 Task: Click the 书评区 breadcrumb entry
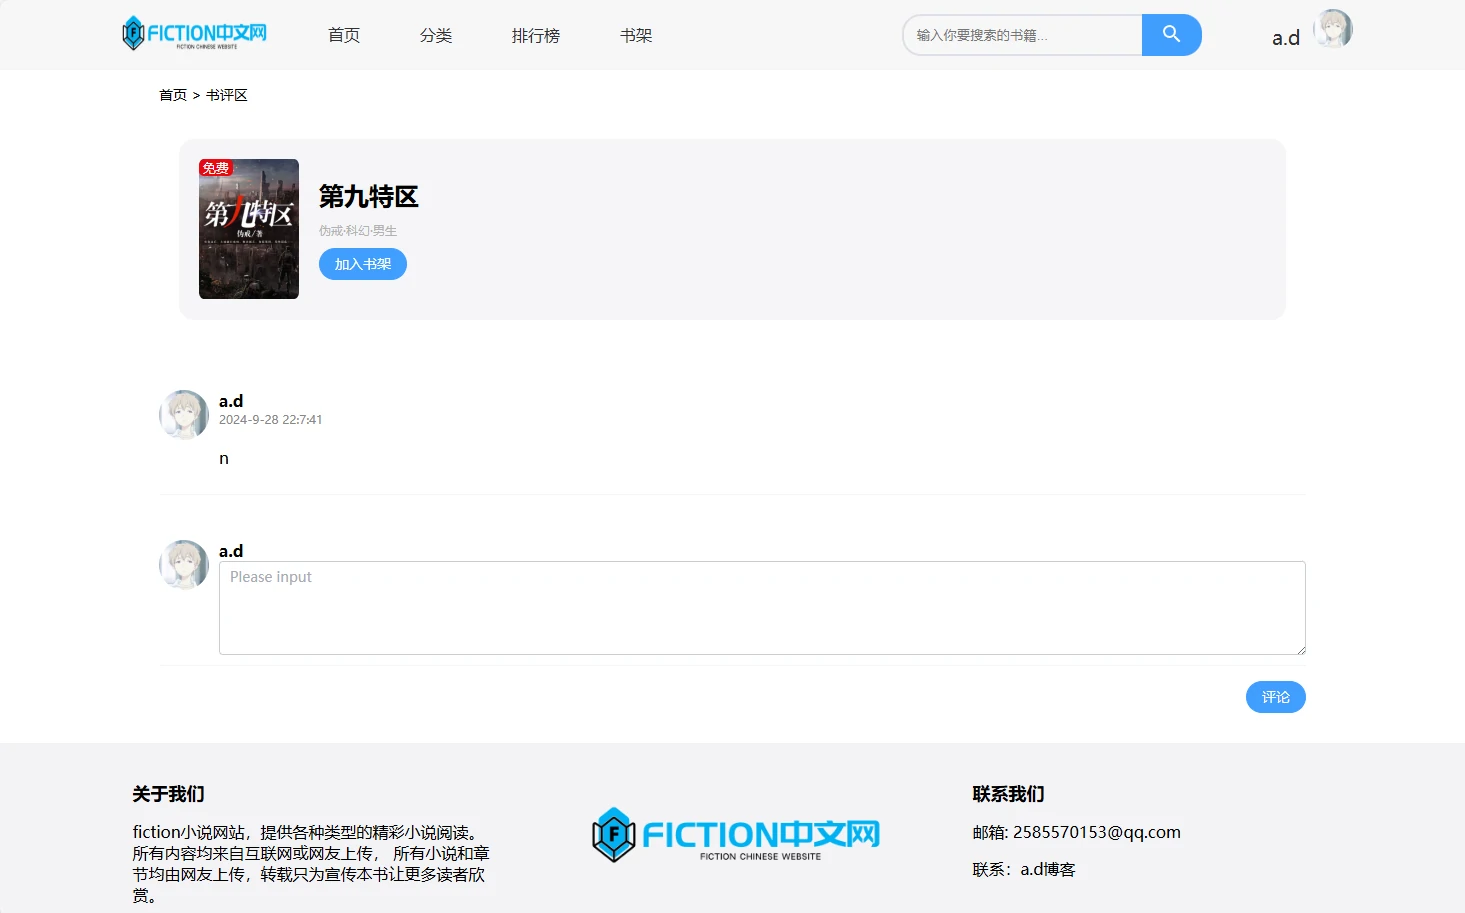pos(227,94)
